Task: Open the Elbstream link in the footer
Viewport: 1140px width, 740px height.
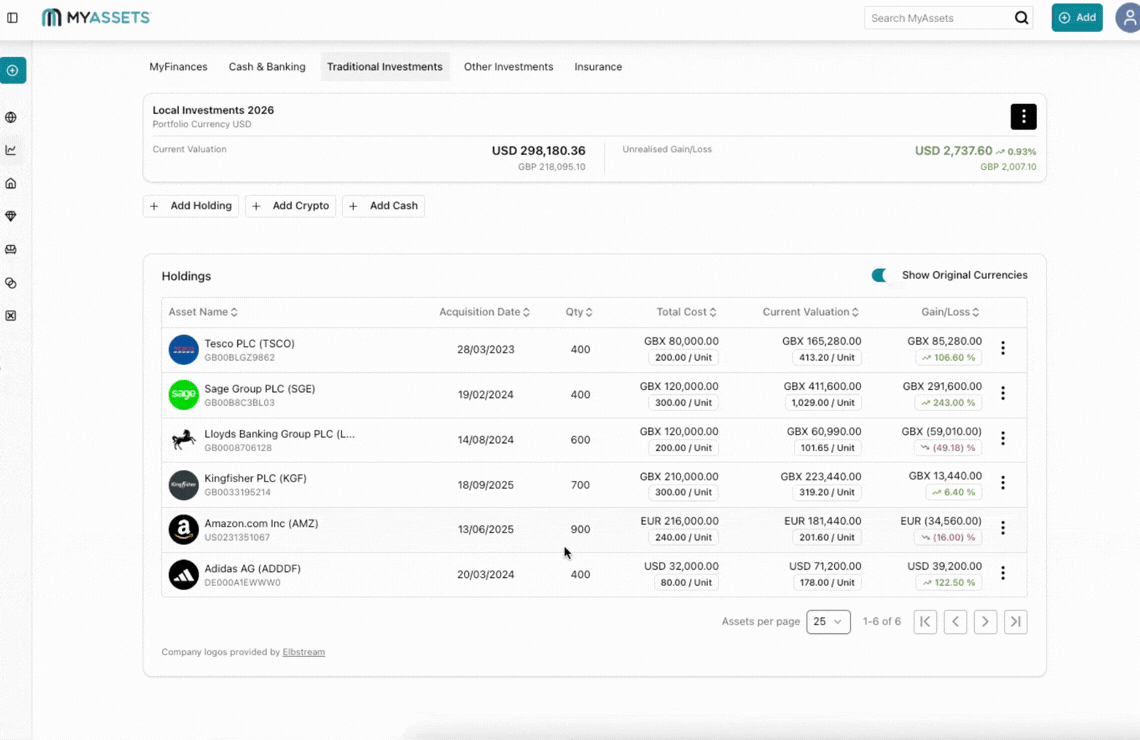Action: click(303, 651)
